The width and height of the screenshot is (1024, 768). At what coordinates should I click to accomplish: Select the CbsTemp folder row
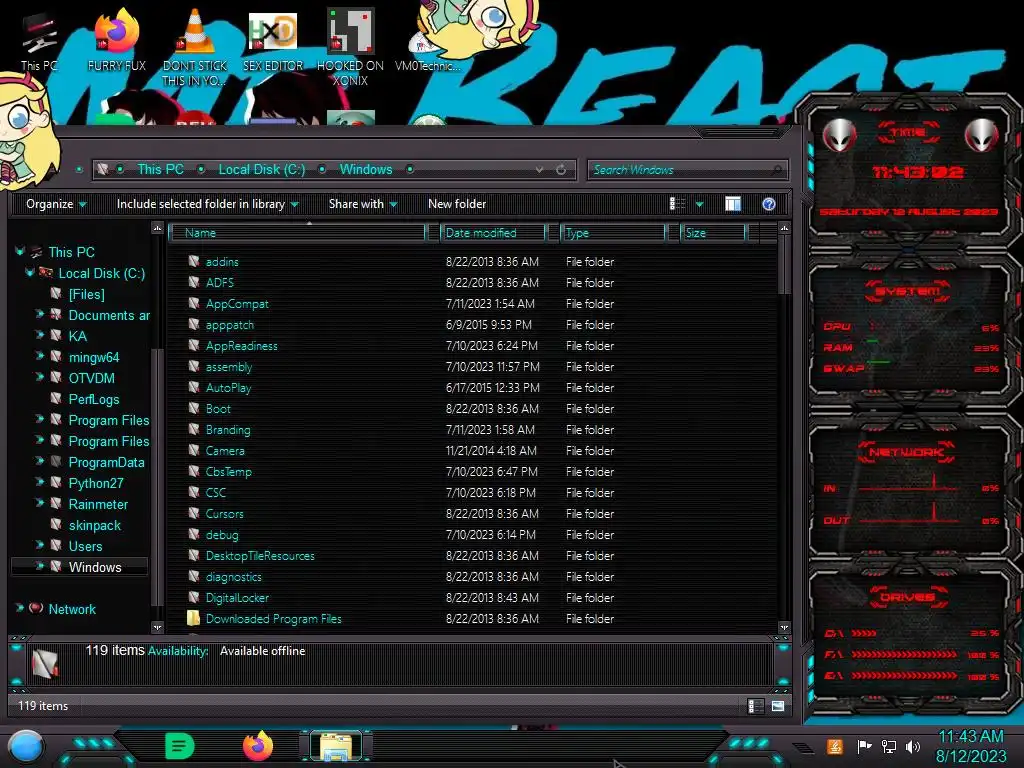(x=472, y=472)
